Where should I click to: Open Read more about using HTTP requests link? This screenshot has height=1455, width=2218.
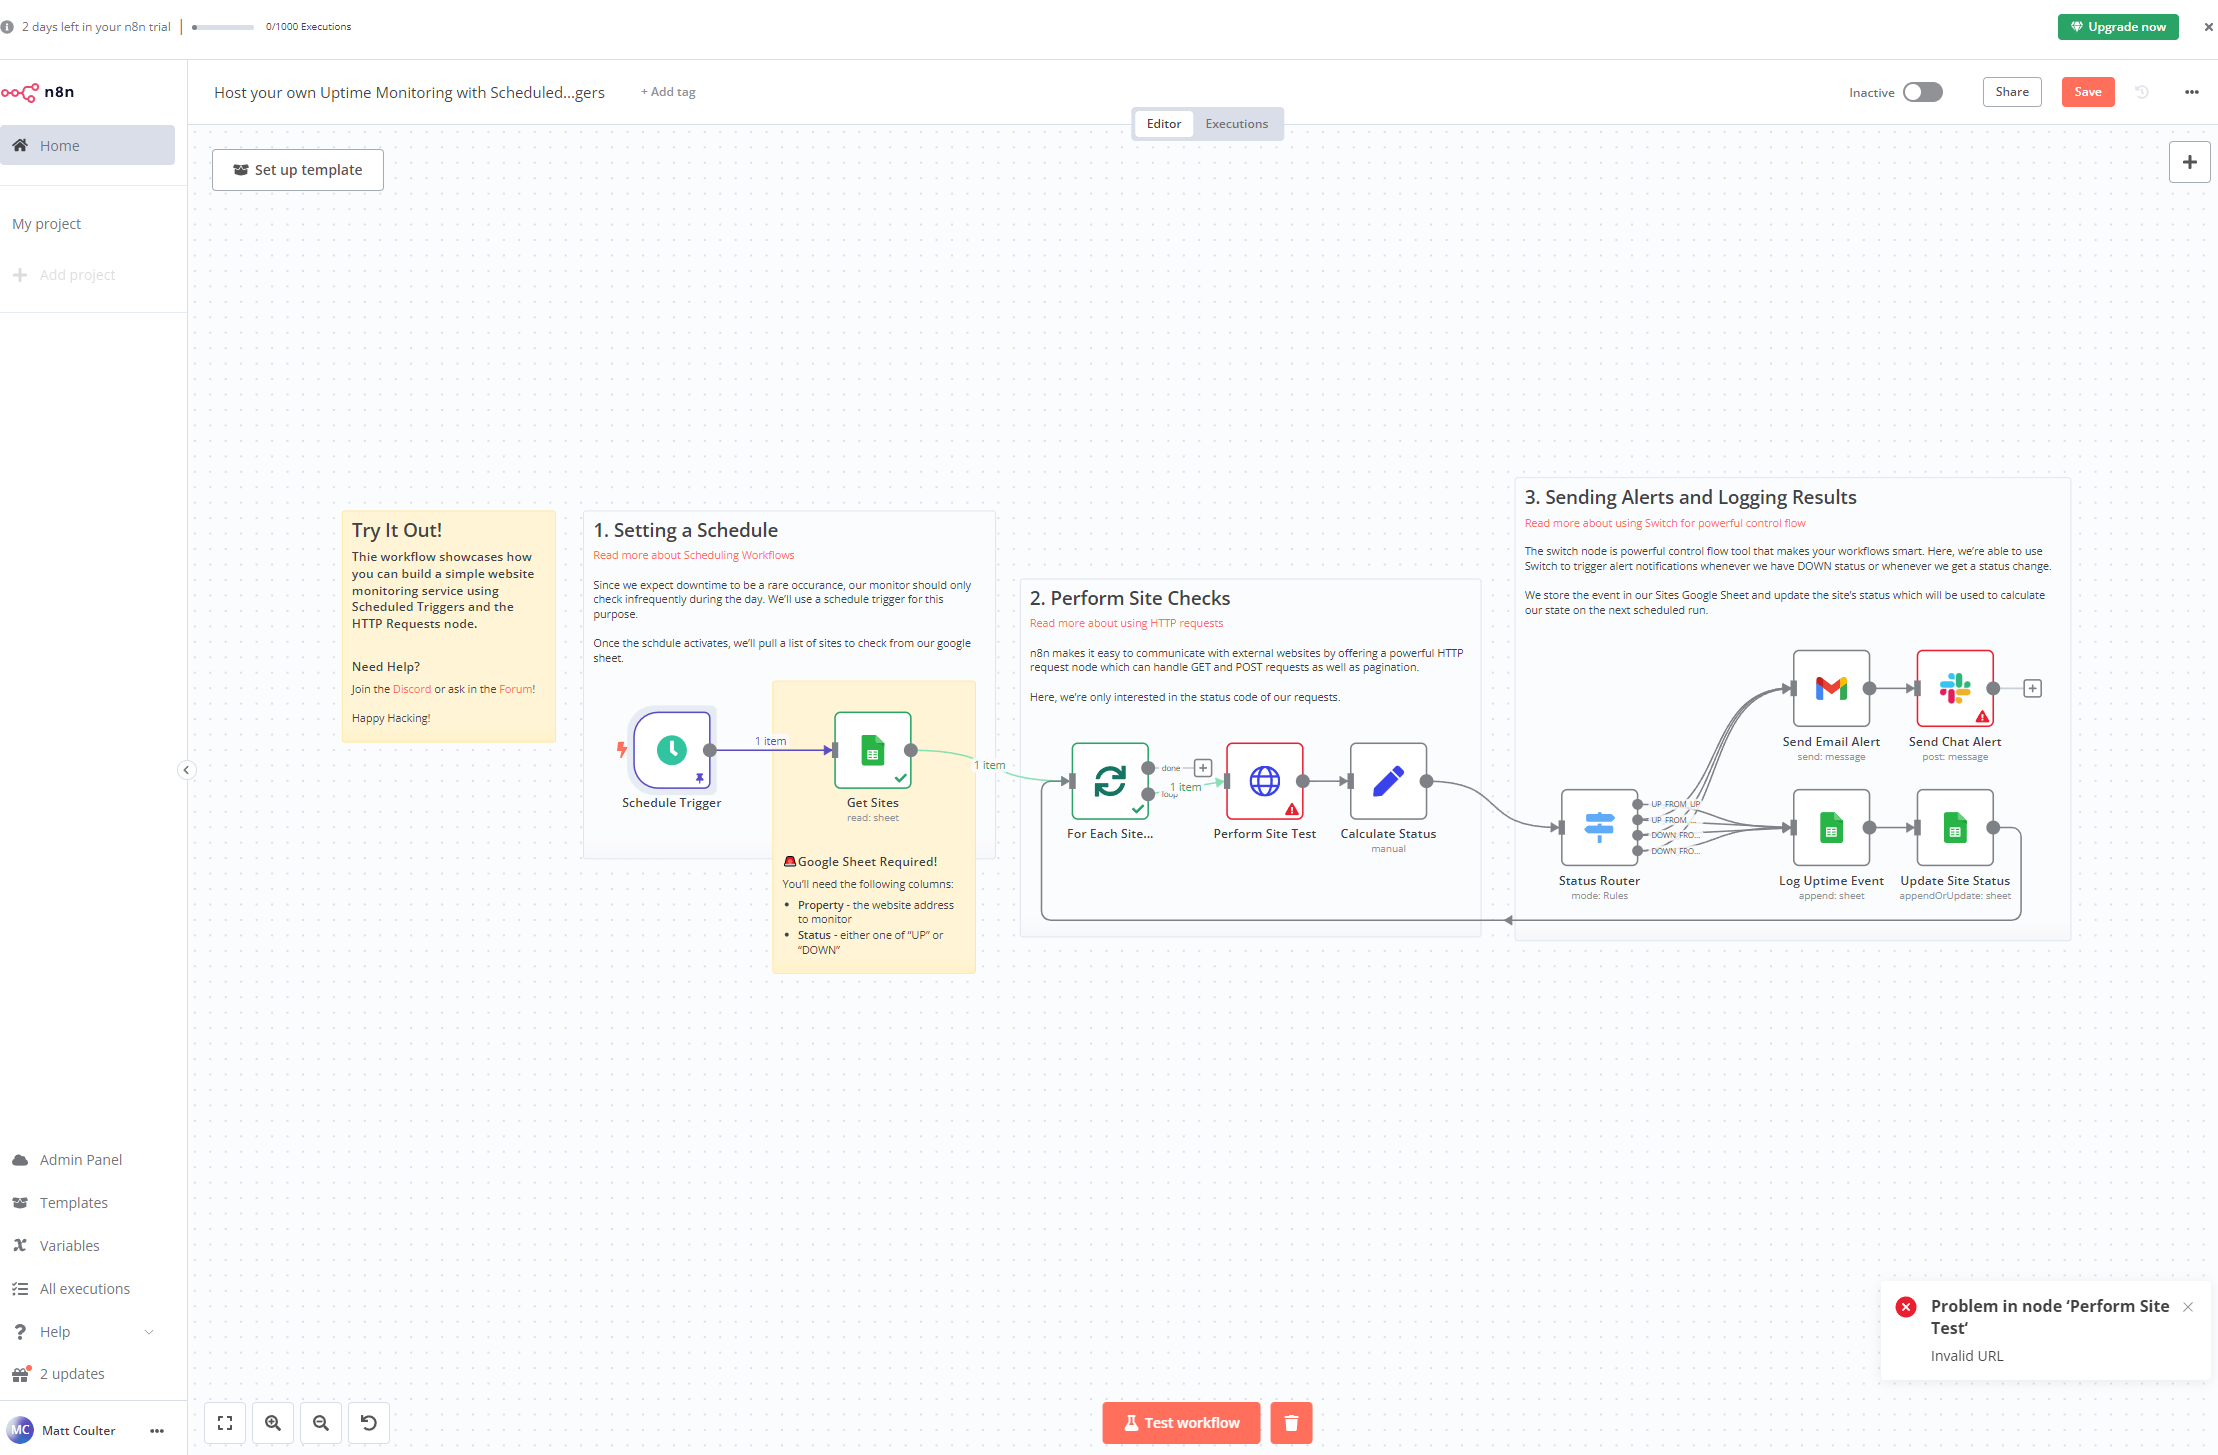click(x=1126, y=623)
